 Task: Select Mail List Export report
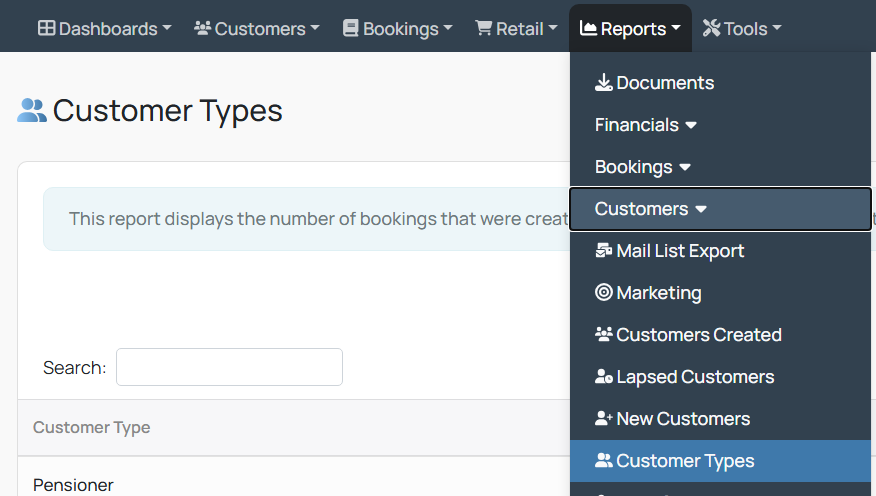point(720,251)
